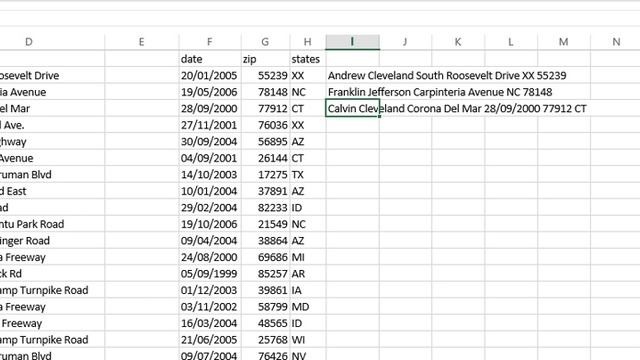Select column E header
This screenshot has height=360, width=640.
point(142,42)
